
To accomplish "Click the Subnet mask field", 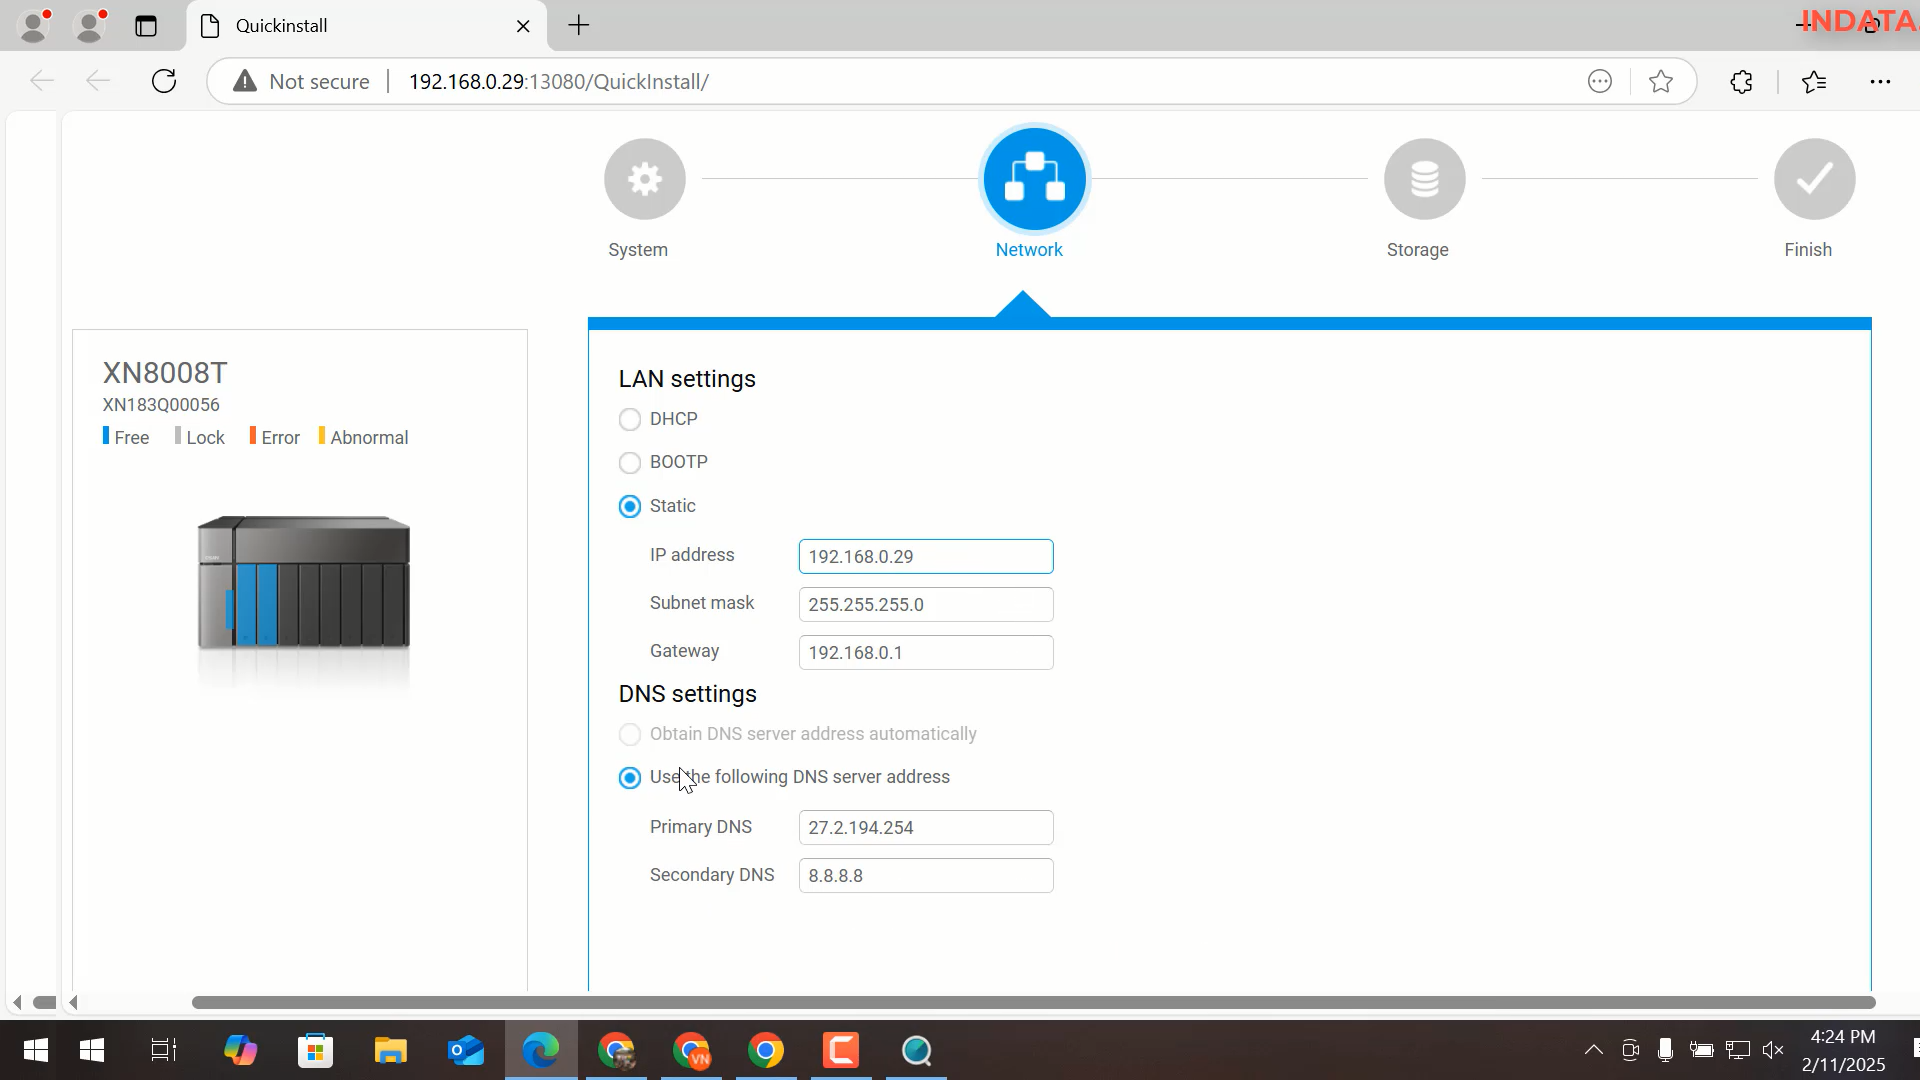I will tap(926, 604).
